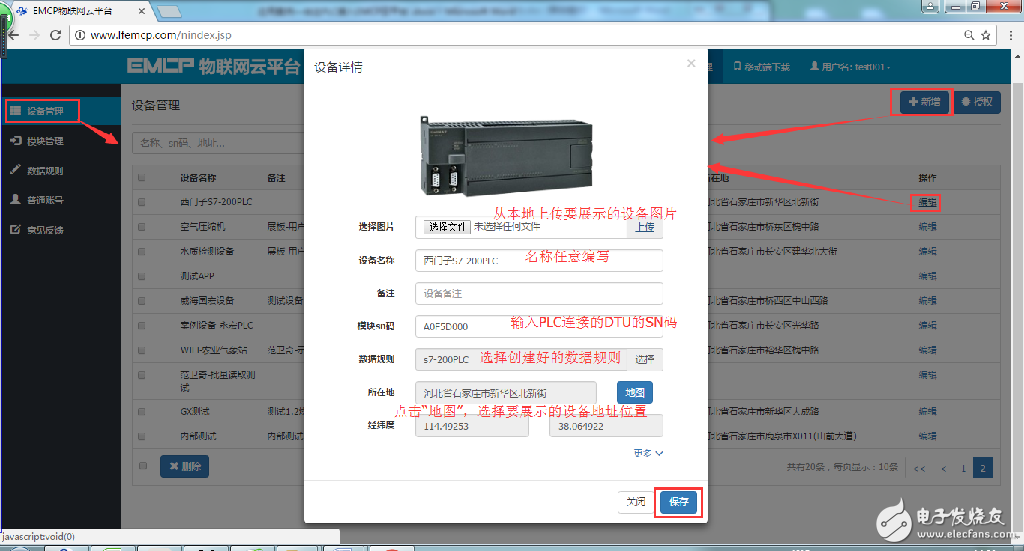
Task: Open a new browser tab
Action: pos(168,11)
